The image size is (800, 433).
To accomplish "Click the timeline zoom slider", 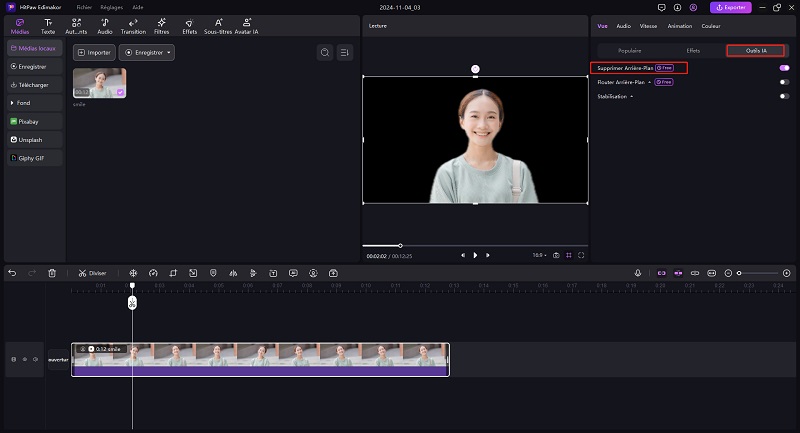I will pyautogui.click(x=760, y=273).
